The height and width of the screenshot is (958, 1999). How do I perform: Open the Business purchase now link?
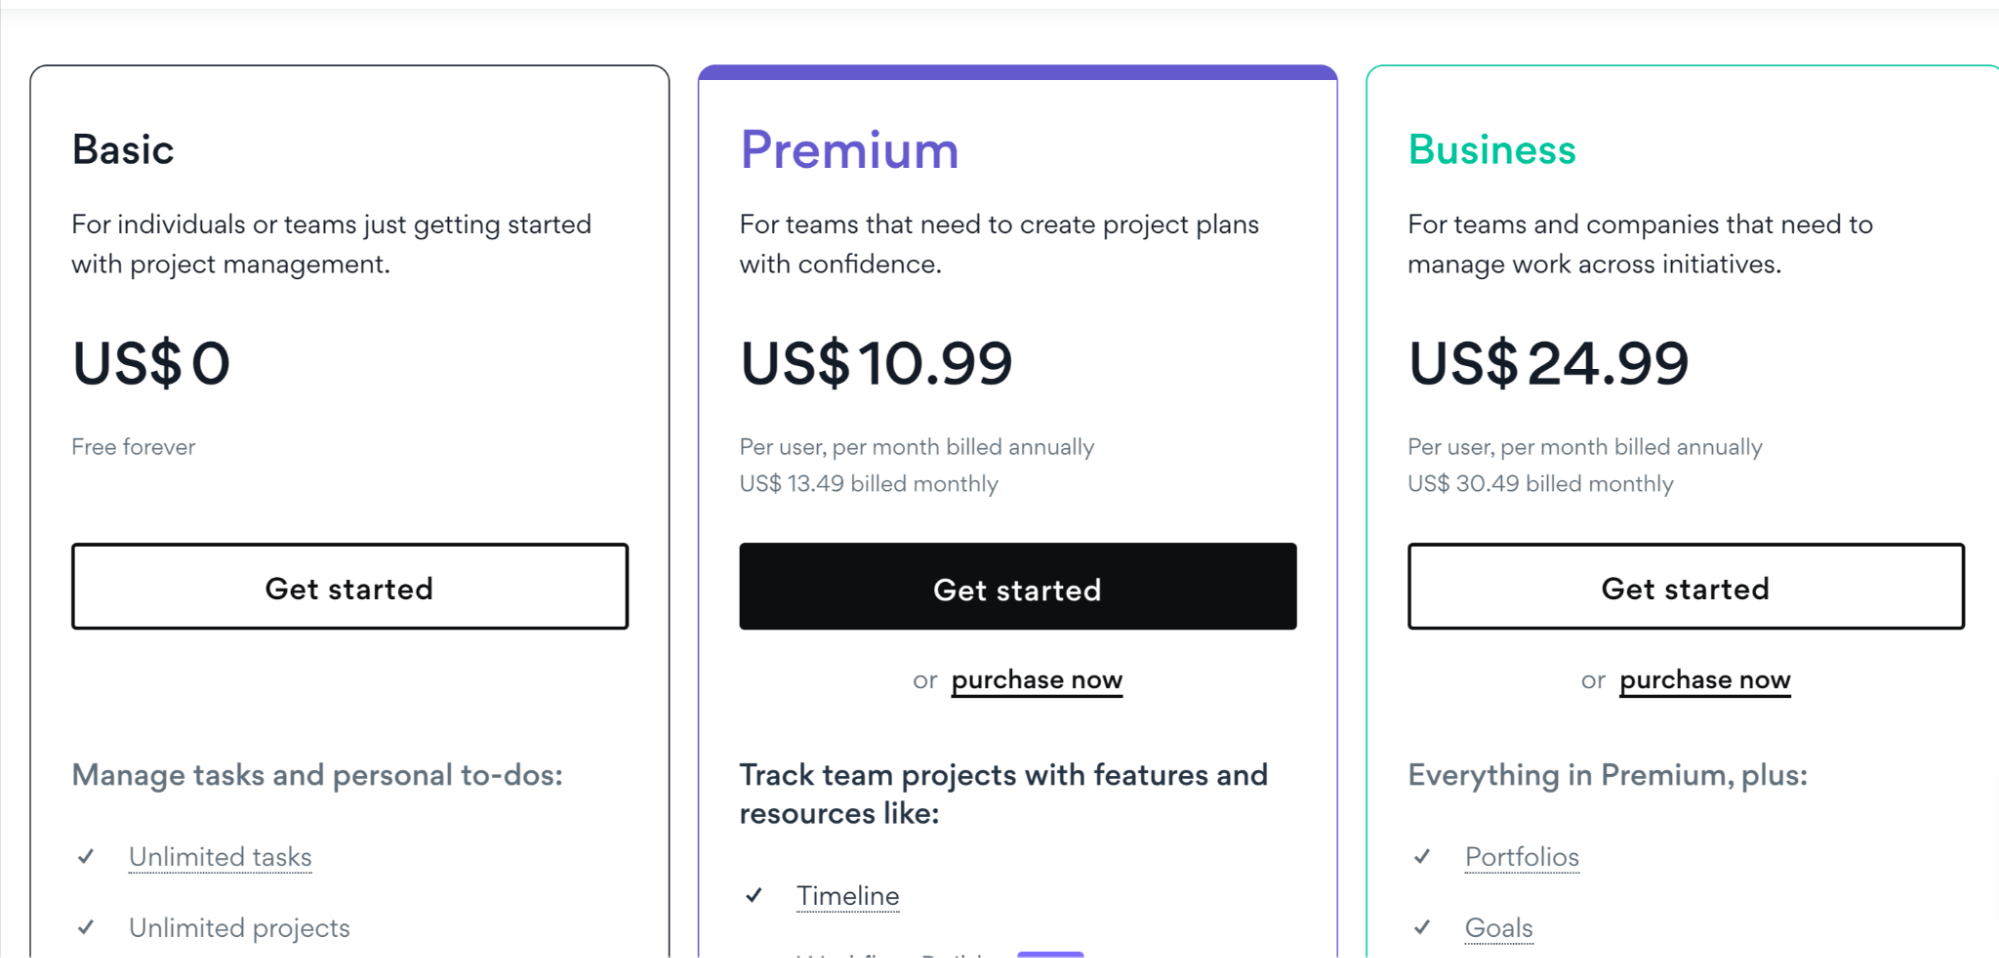[1704, 680]
